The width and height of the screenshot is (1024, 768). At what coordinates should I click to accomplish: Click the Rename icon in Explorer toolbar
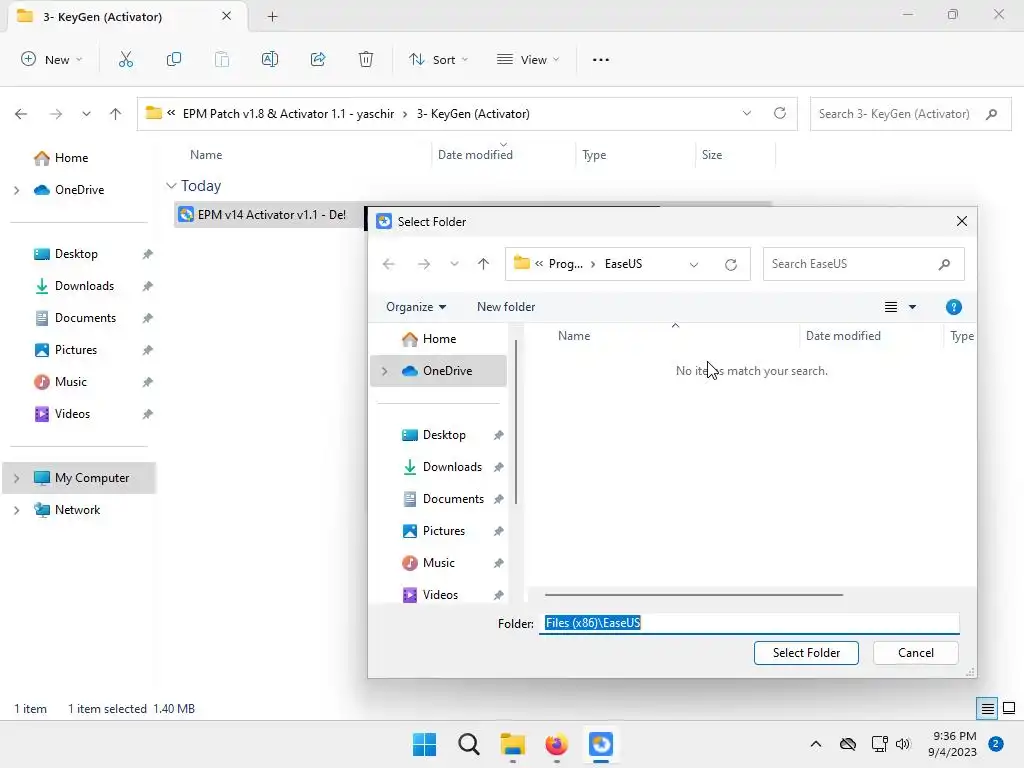[x=270, y=59]
